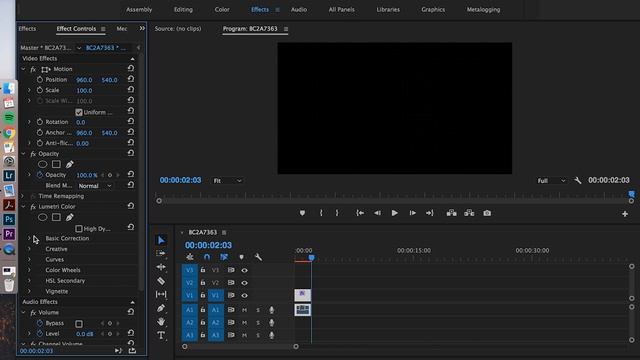The height and width of the screenshot is (360, 640).
Task: Reset the Position parameter
Action: [131, 79]
